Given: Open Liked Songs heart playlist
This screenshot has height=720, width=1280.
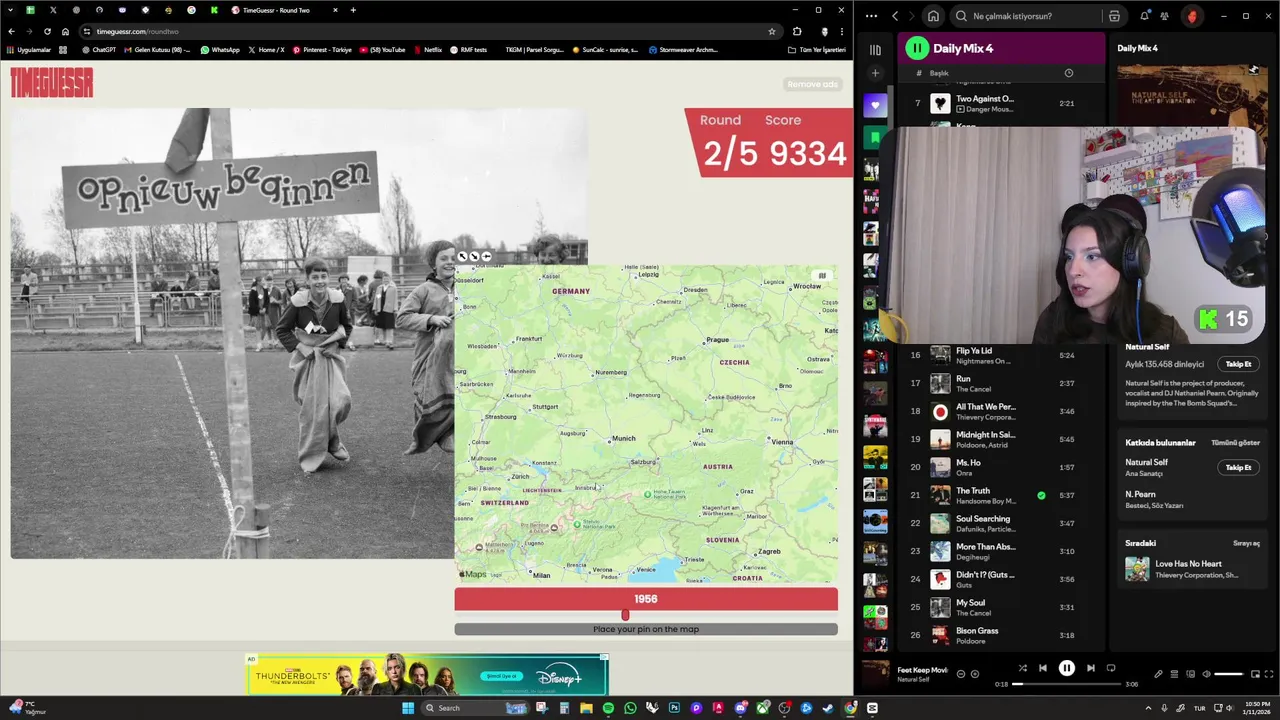Looking at the screenshot, I should [875, 106].
